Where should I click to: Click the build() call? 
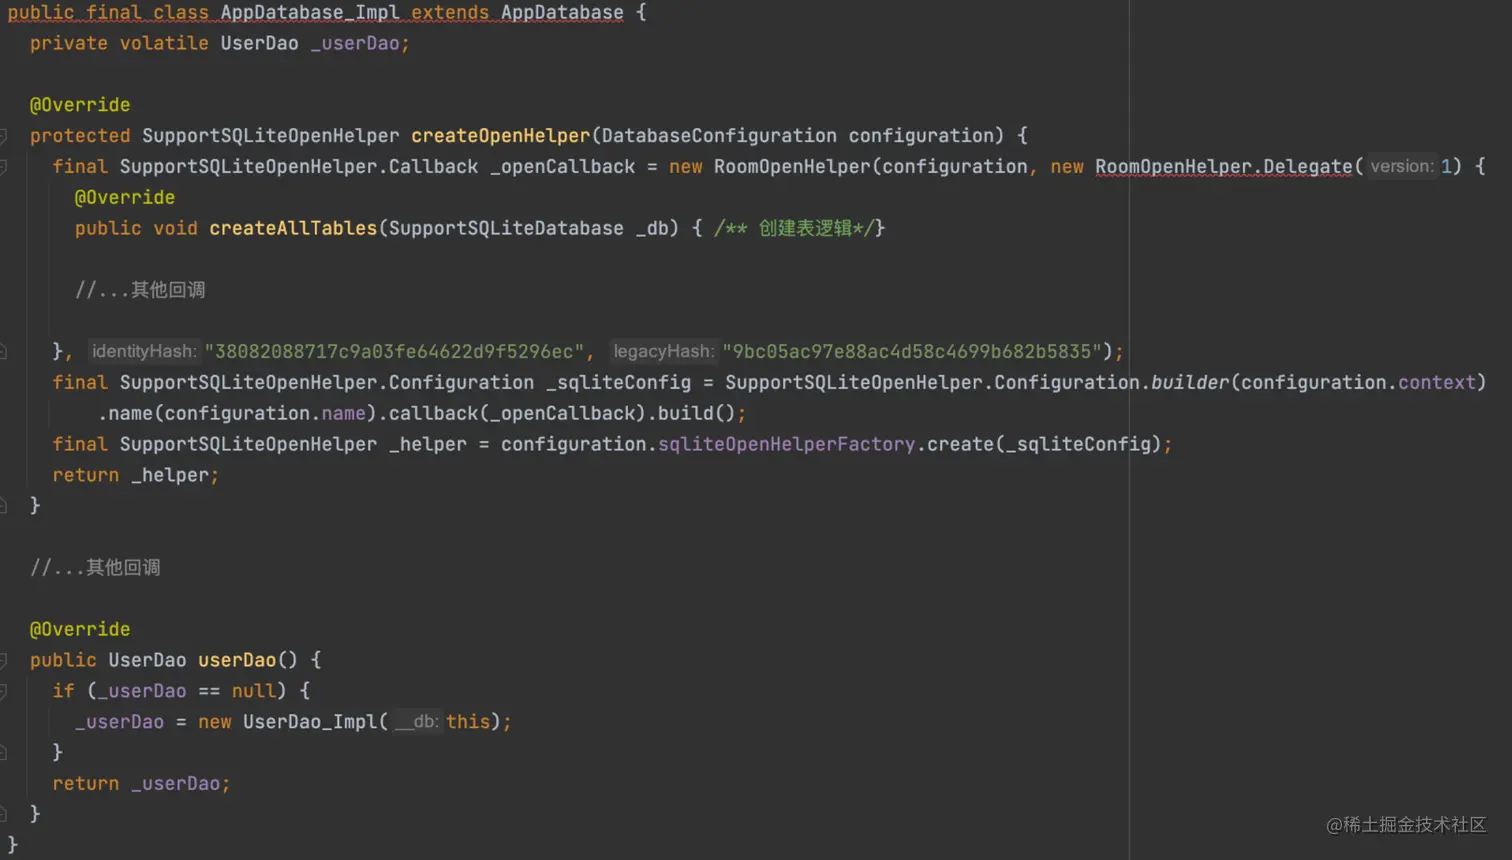click(x=696, y=414)
